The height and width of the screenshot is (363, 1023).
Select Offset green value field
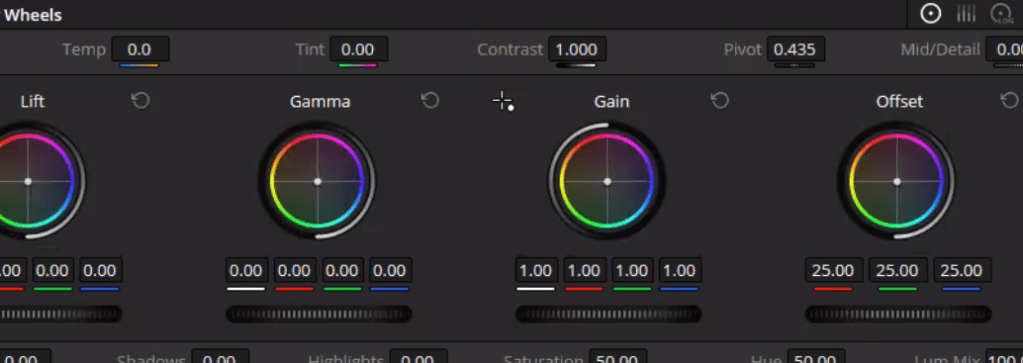tap(898, 270)
